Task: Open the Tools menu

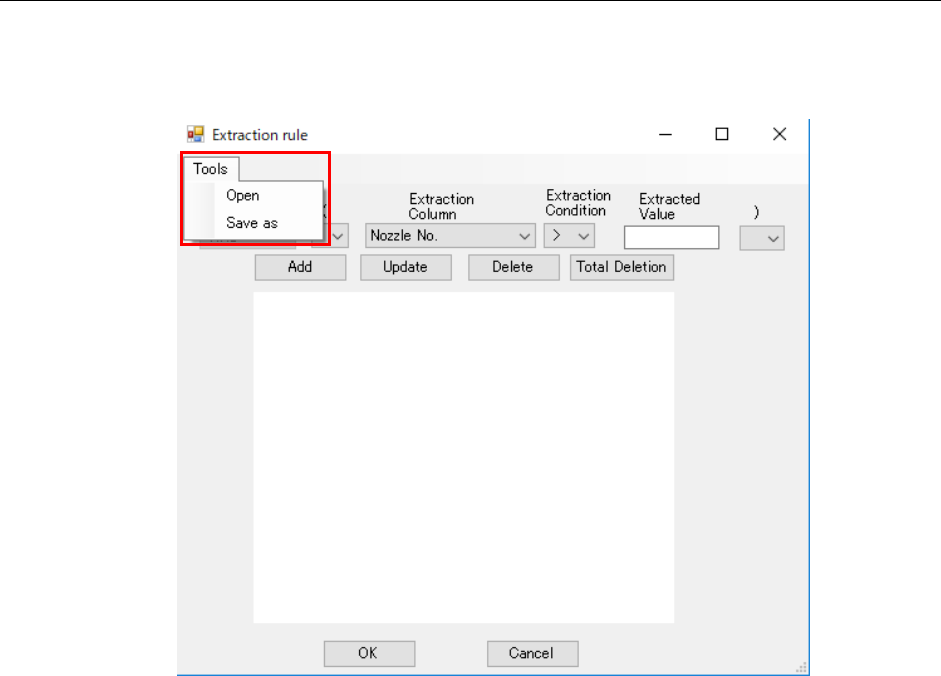Action: tap(211, 169)
